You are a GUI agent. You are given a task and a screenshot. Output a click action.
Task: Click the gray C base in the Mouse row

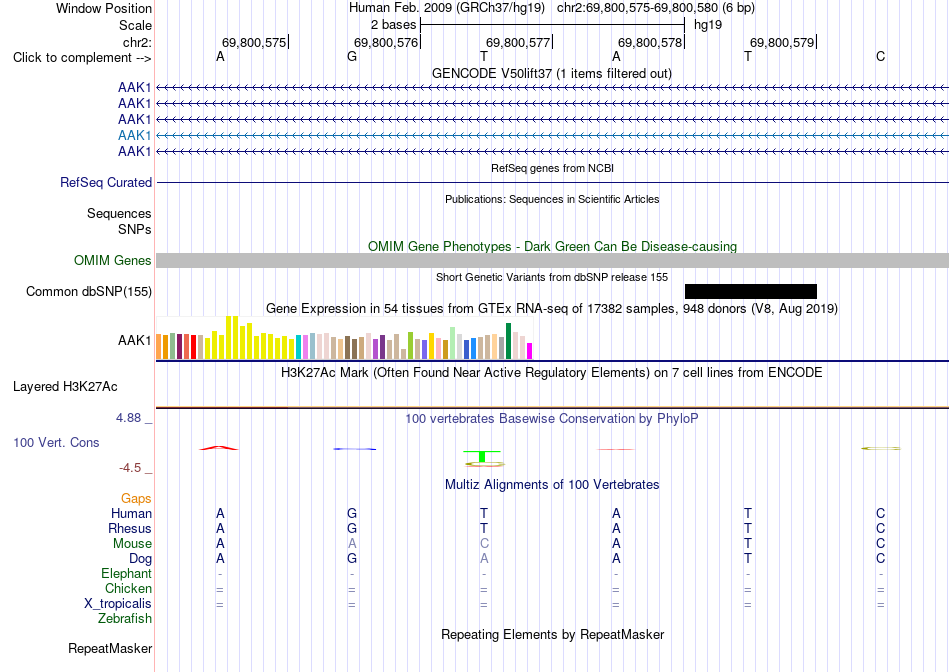[484, 544]
